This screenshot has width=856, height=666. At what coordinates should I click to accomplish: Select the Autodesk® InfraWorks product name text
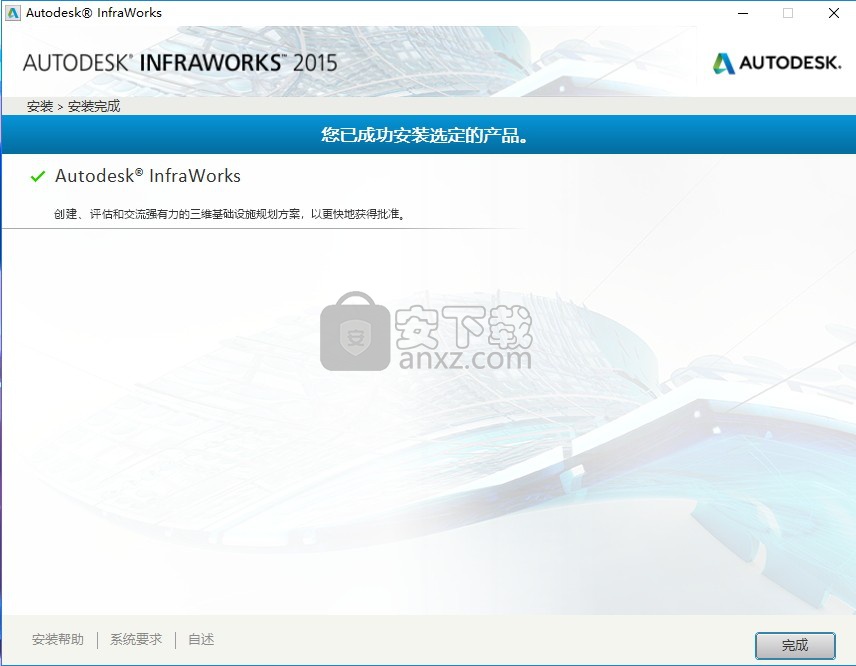[148, 176]
